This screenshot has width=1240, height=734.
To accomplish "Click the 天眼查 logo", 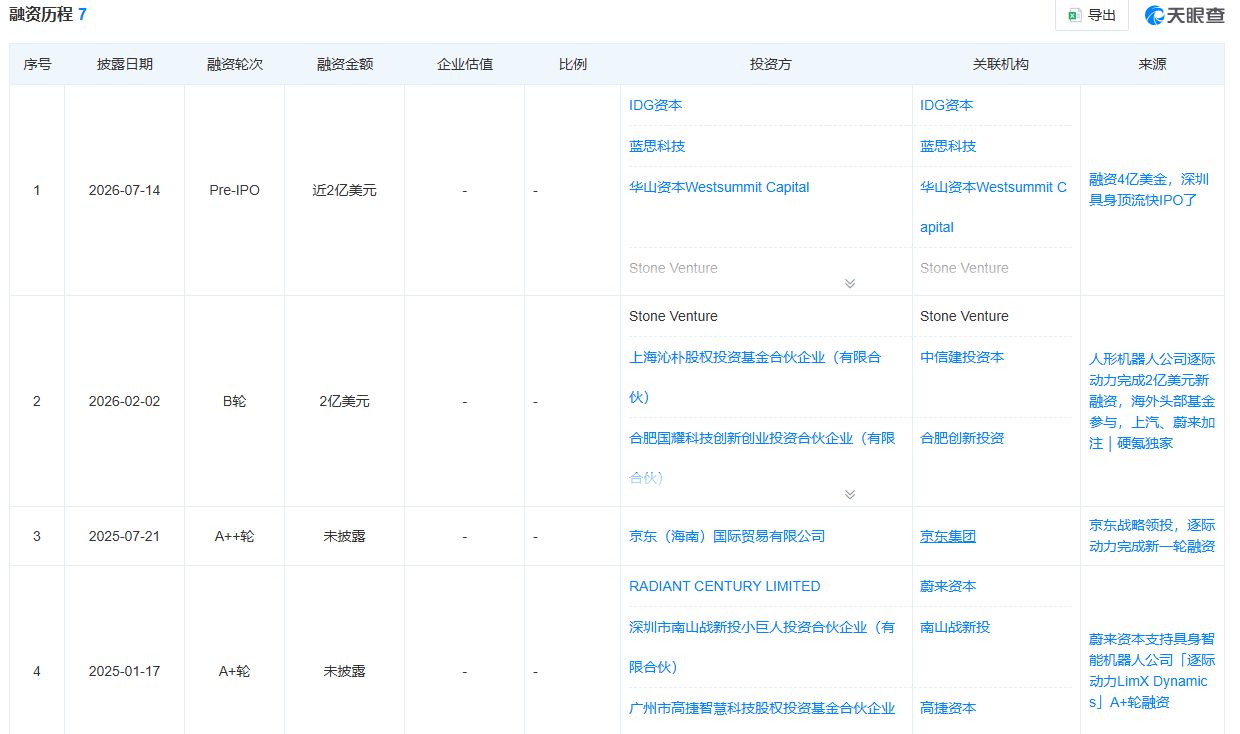I will click(1184, 15).
